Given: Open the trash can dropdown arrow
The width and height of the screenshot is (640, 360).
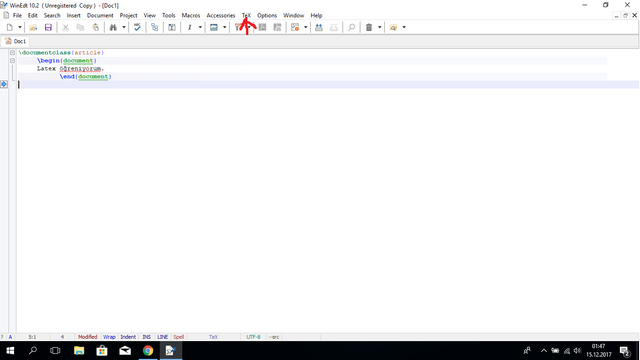Looking at the screenshot, I should point(379,27).
